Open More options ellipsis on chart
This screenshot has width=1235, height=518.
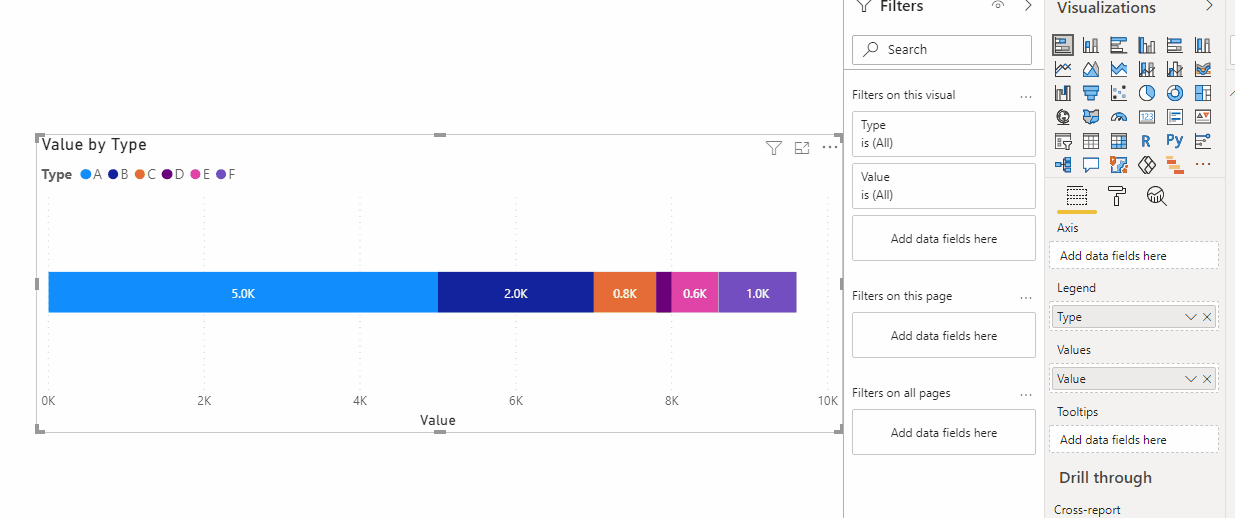click(830, 147)
